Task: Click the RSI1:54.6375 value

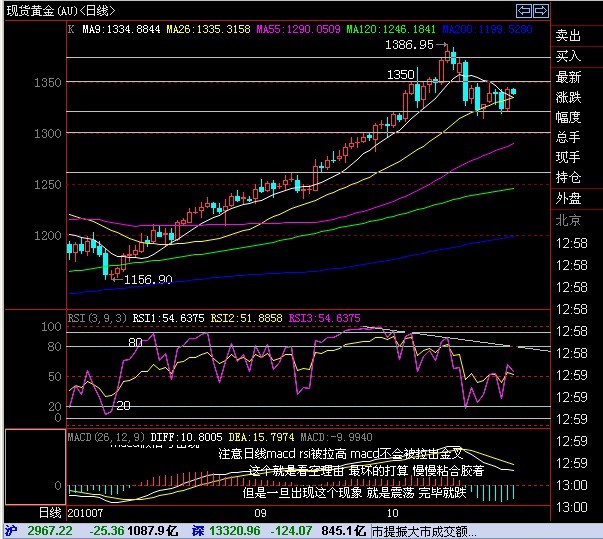Action: click(168, 318)
